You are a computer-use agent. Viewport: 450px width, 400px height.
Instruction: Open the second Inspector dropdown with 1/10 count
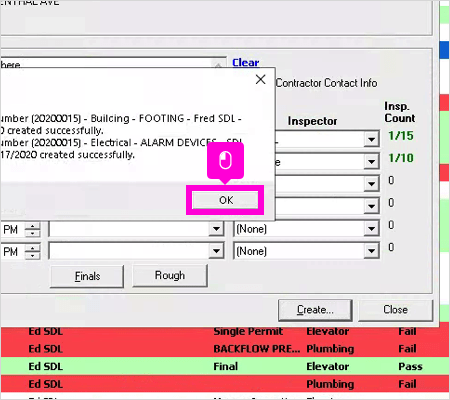coord(372,162)
